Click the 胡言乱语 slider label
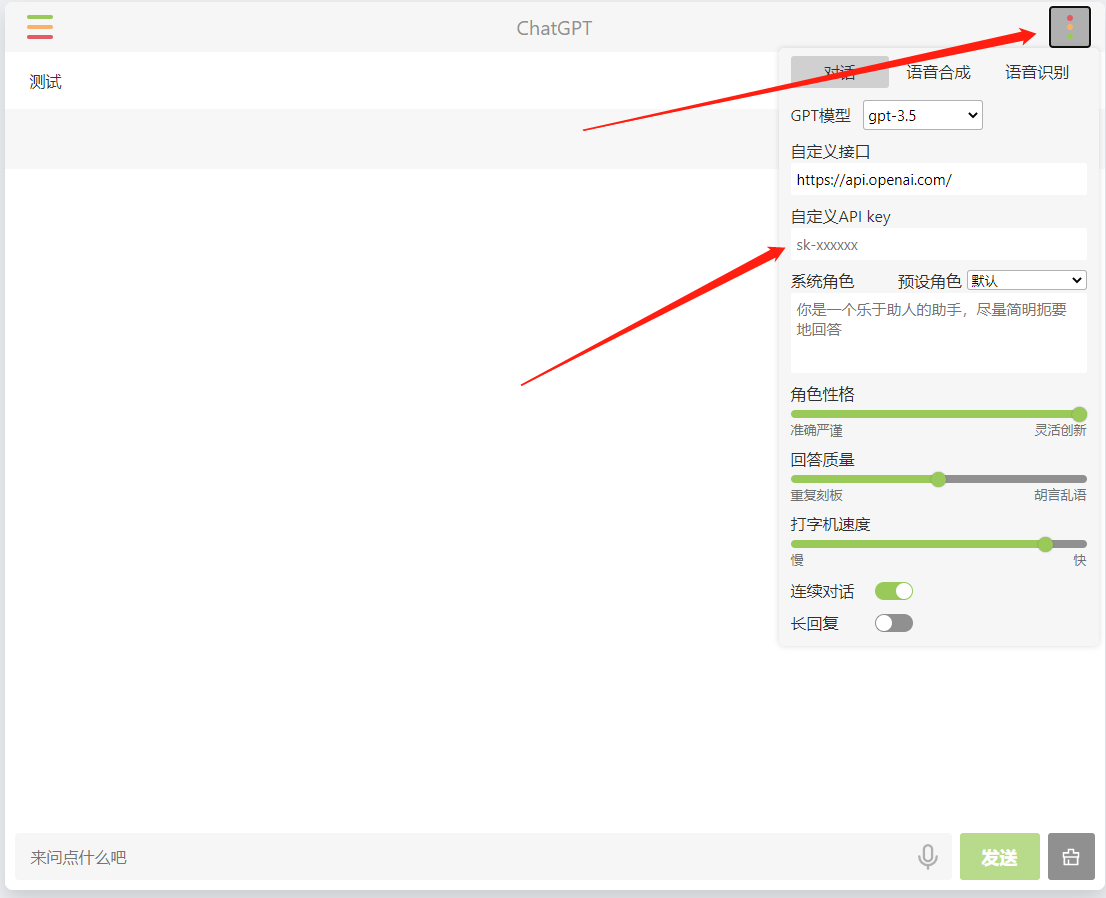 1060,495
